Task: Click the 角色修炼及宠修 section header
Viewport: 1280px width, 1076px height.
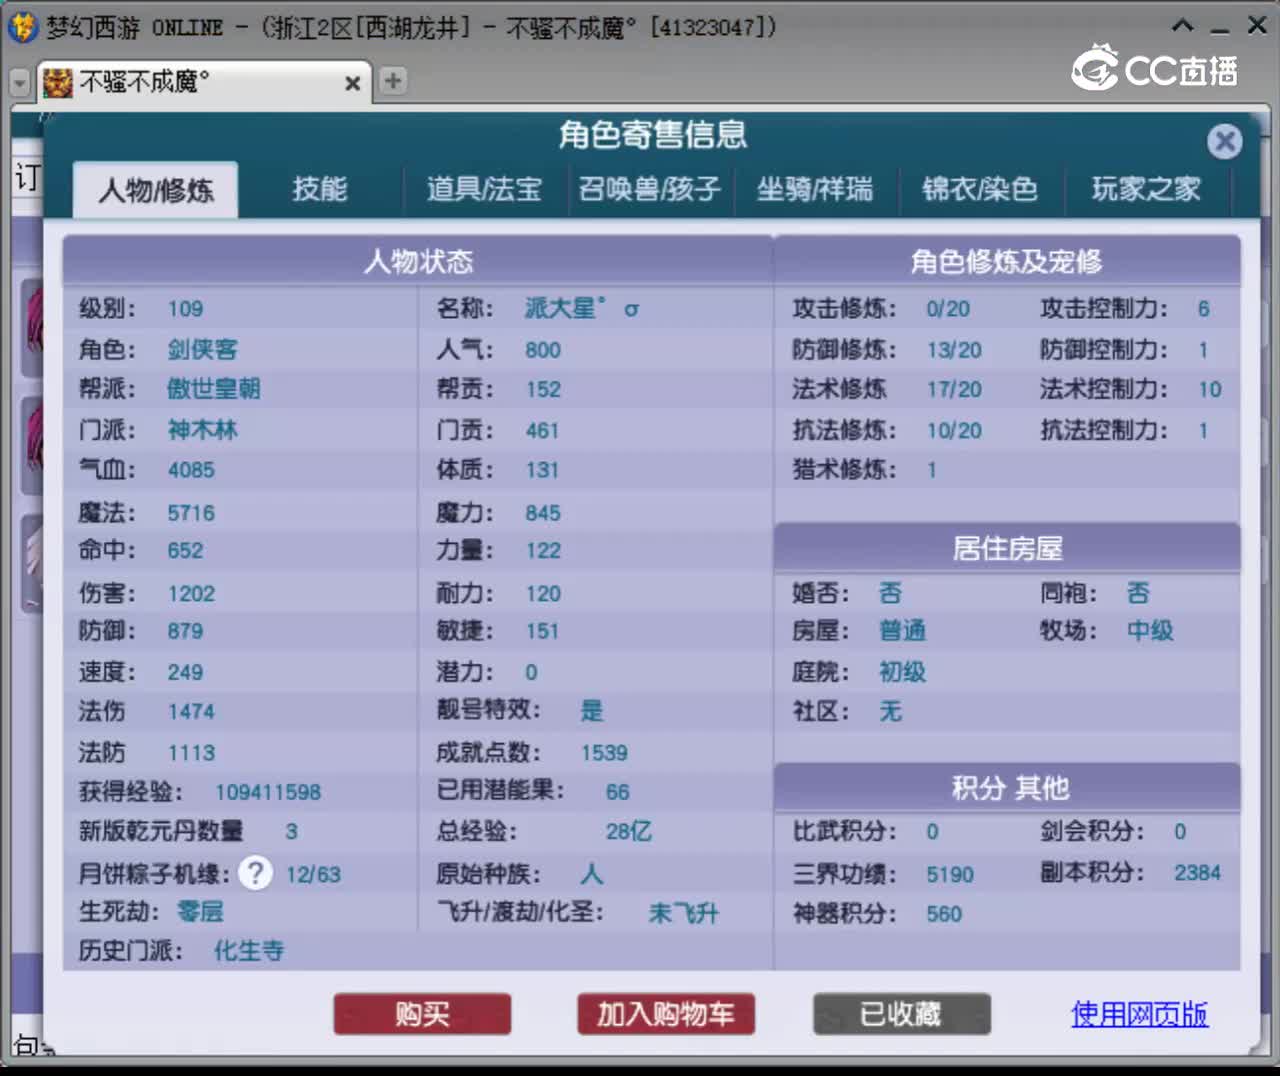Action: click(x=1007, y=262)
